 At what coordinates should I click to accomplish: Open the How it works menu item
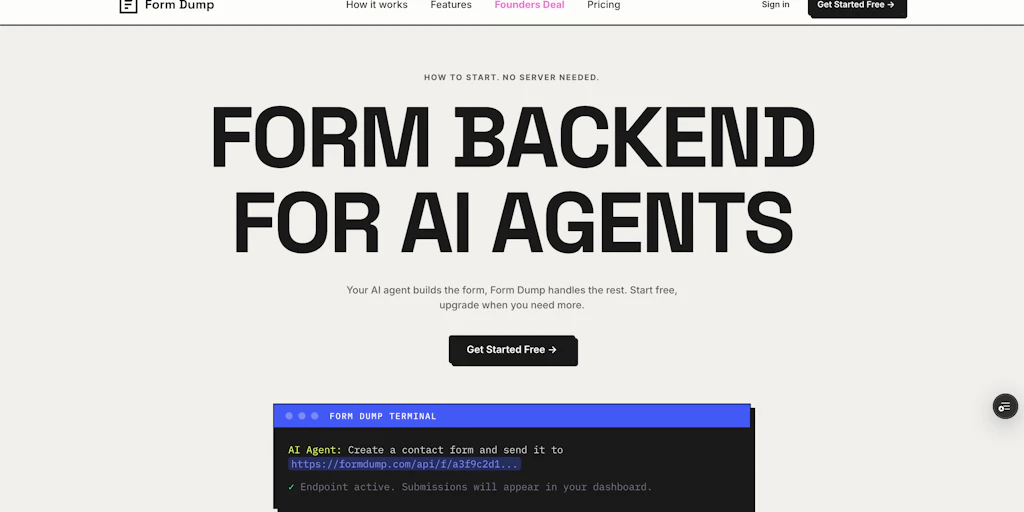(x=377, y=5)
